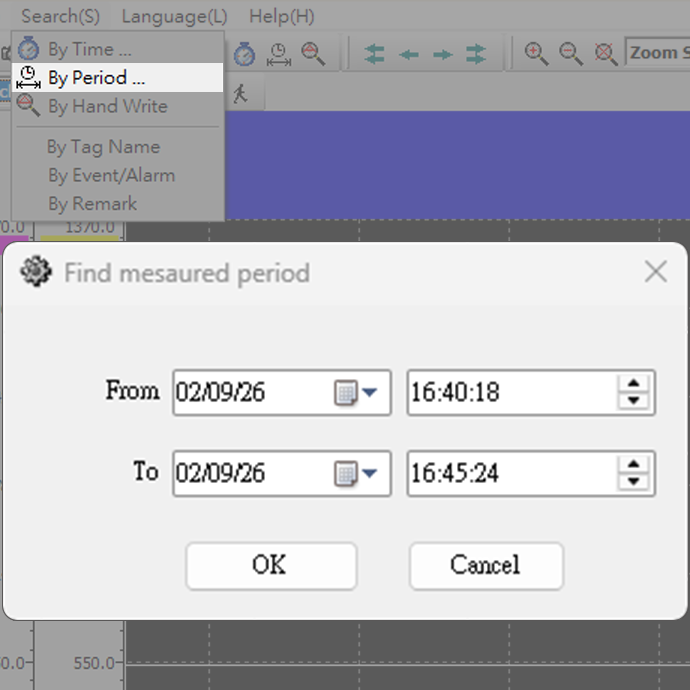Click the search-by-handwrite magnifier toolbar icon
This screenshot has width=690, height=690.
click(313, 54)
